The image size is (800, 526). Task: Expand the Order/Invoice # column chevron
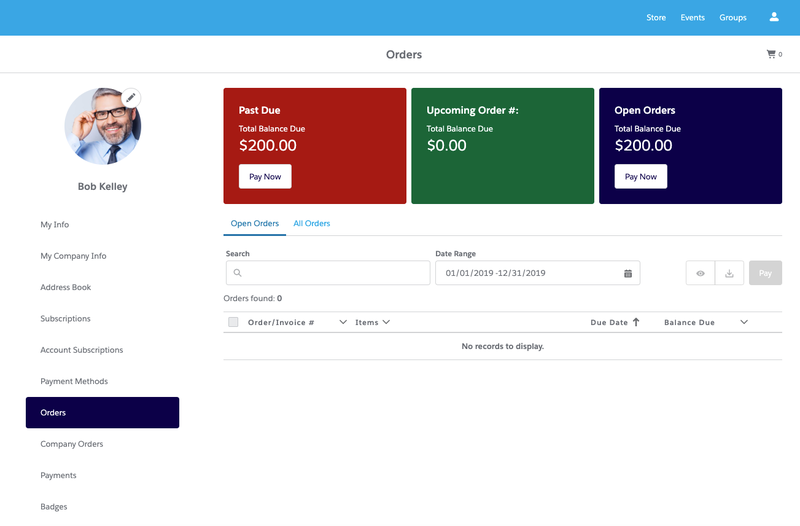point(343,322)
